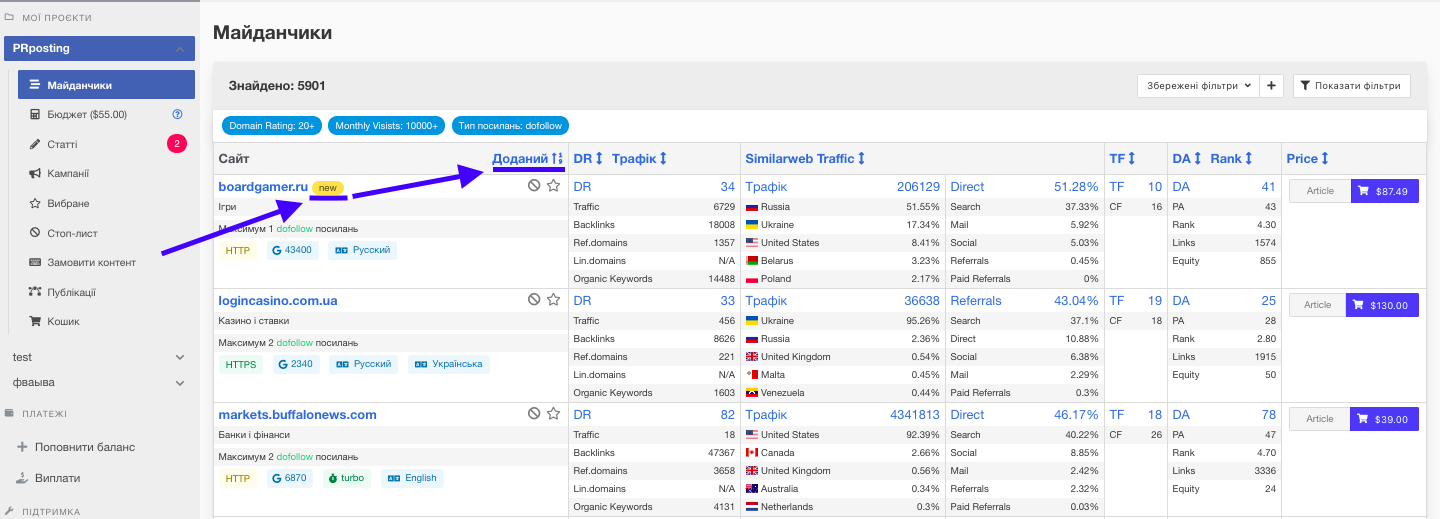Open the Кошик cart section
Viewport: 1440px width, 519px height.
pyautogui.click(x=63, y=322)
